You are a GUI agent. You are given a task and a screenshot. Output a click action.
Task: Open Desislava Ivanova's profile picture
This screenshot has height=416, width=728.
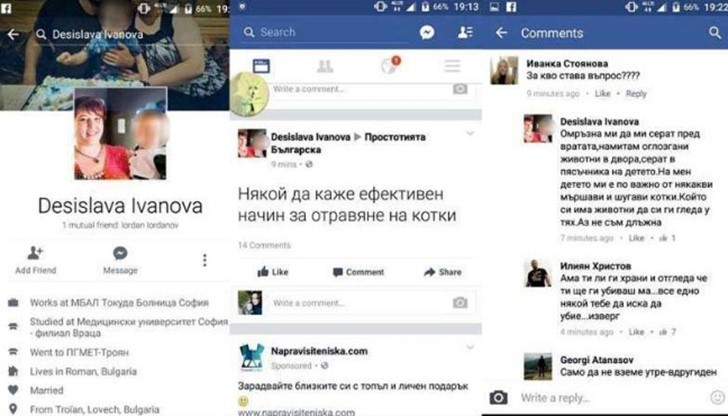point(120,133)
